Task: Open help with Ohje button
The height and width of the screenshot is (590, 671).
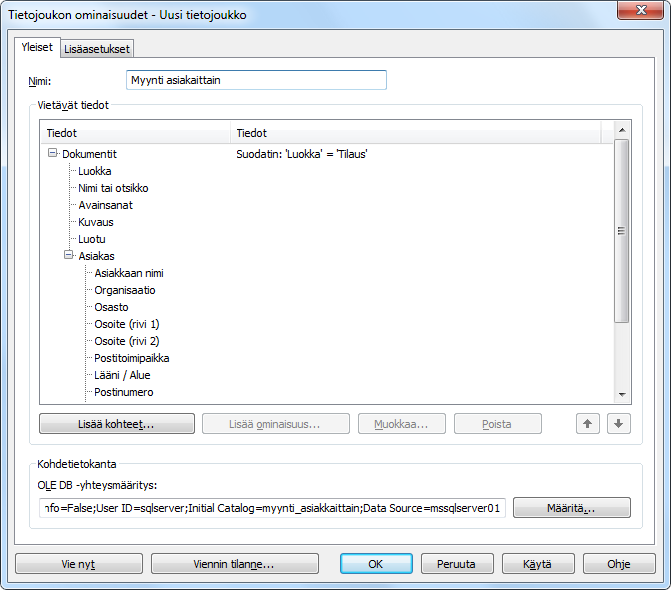Action: [619, 563]
